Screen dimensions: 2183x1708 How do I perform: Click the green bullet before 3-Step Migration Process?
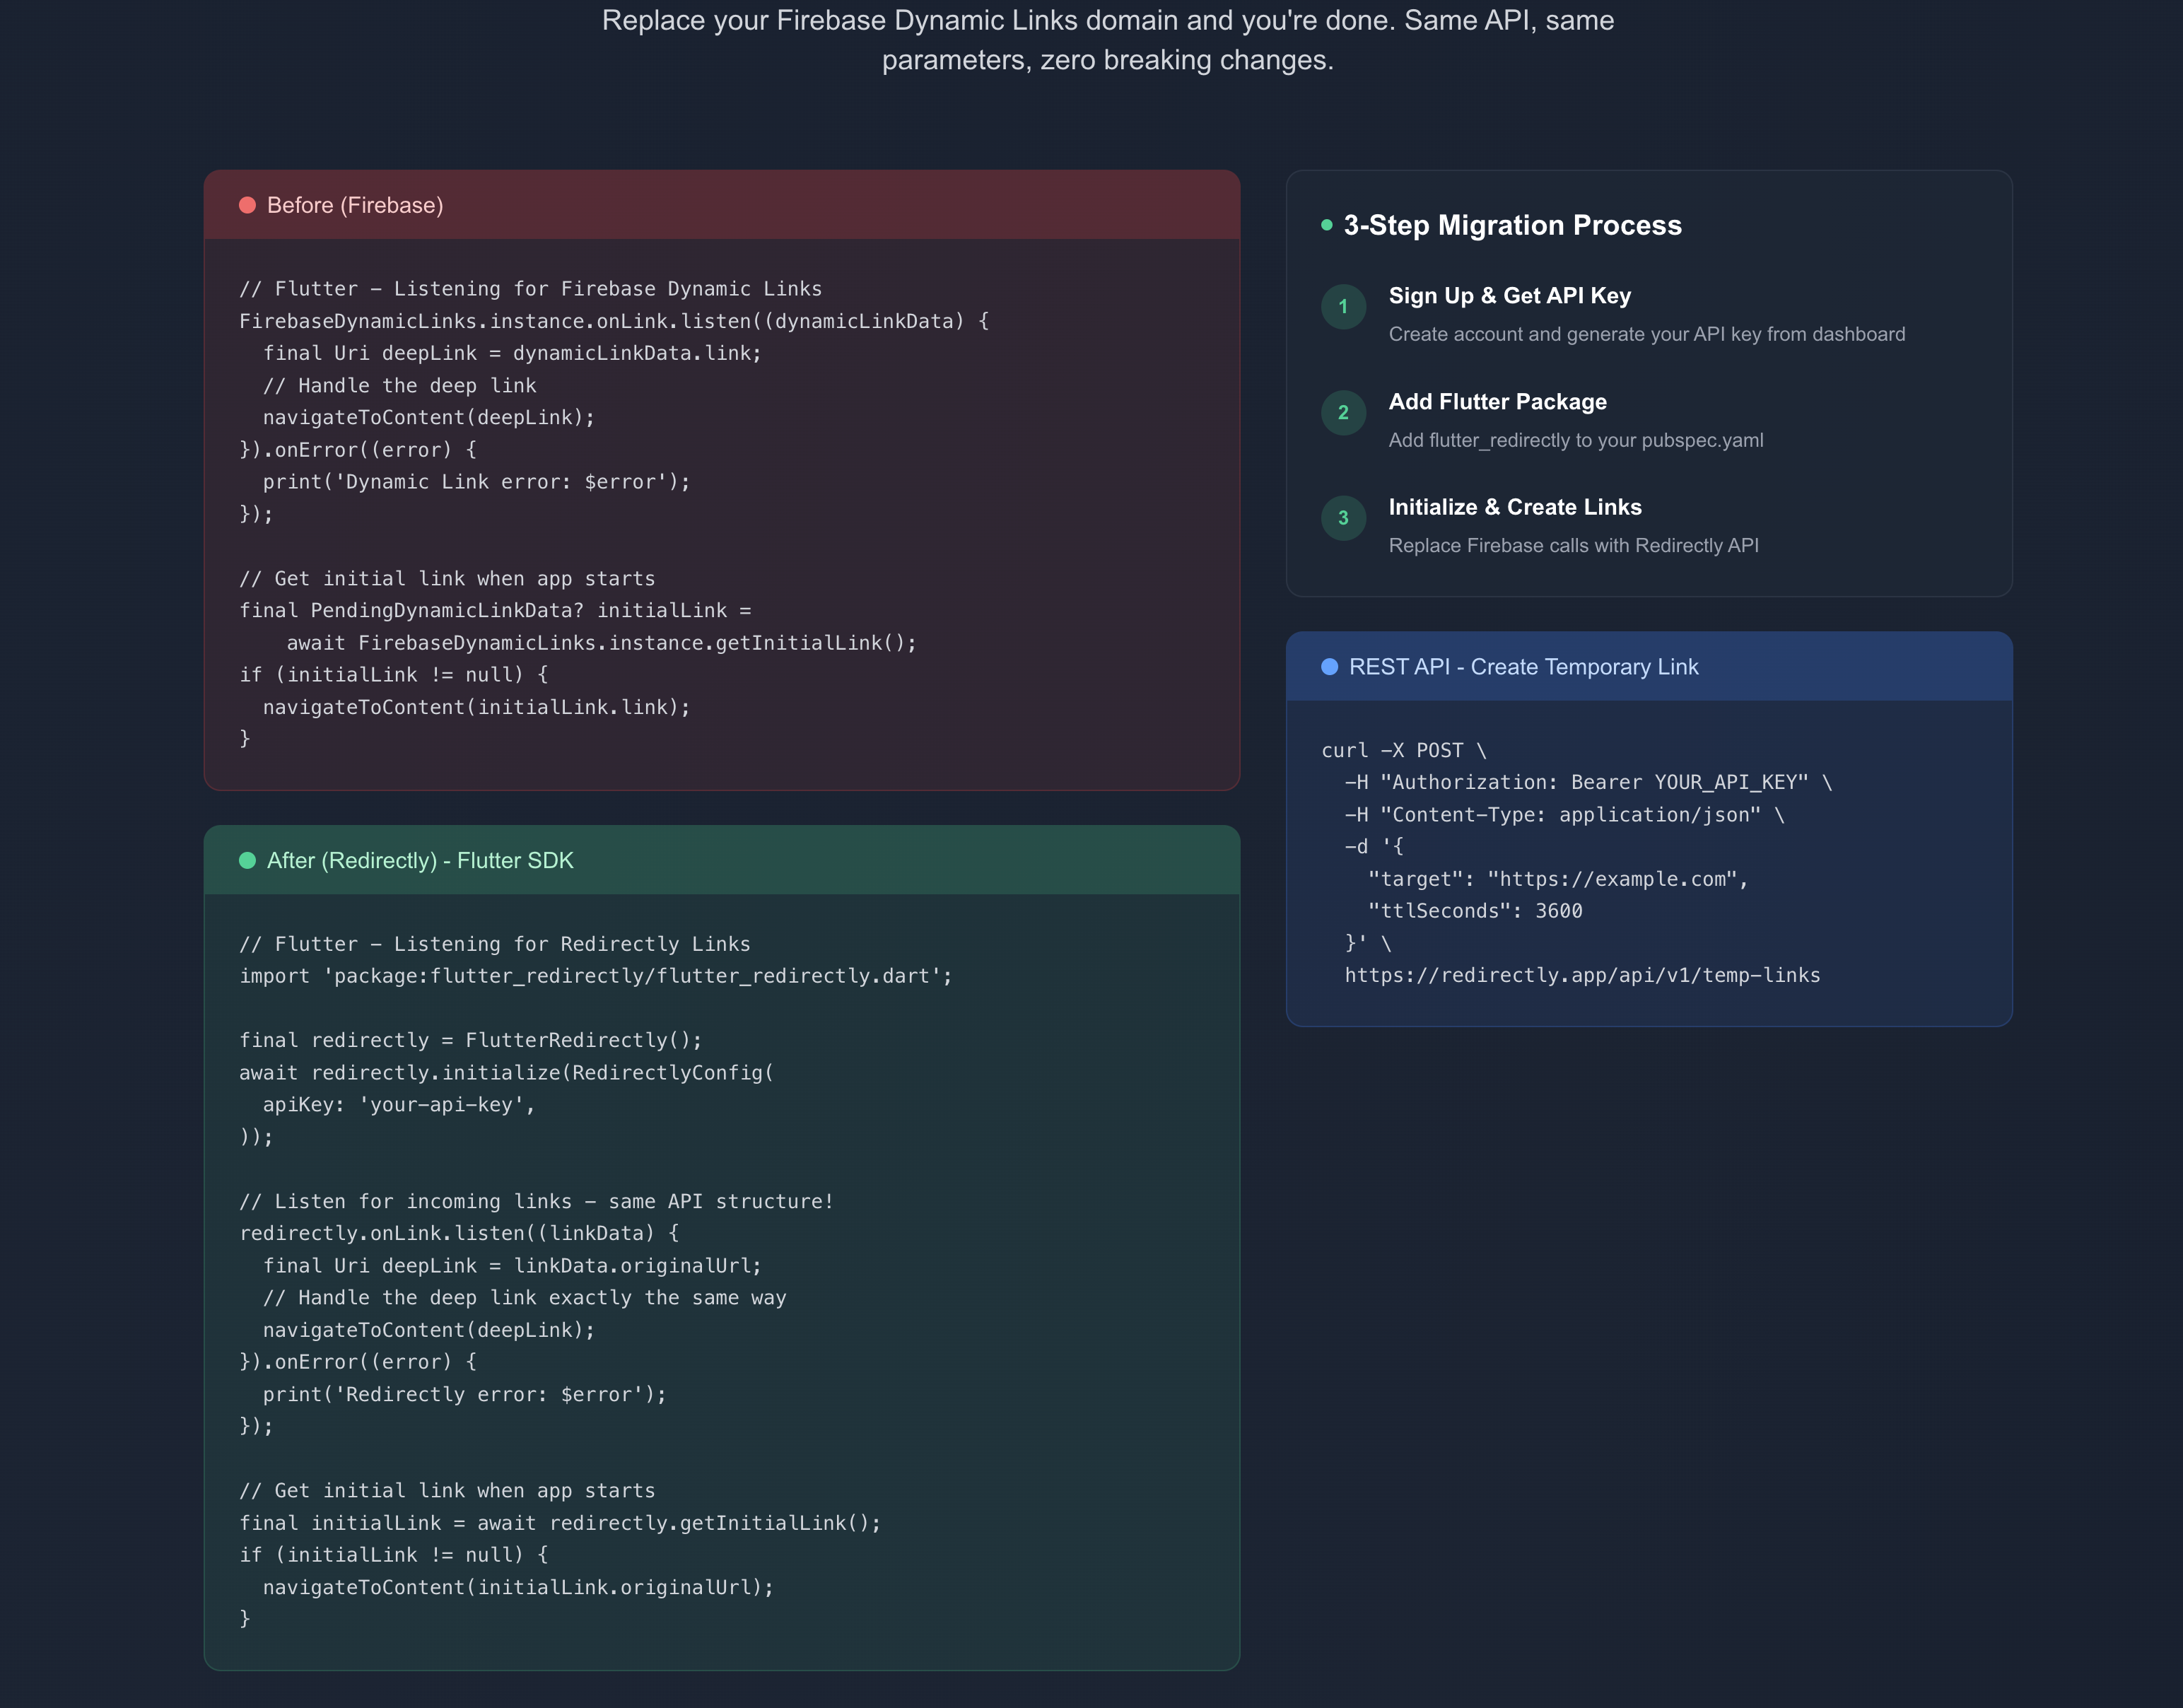pyautogui.click(x=1326, y=225)
